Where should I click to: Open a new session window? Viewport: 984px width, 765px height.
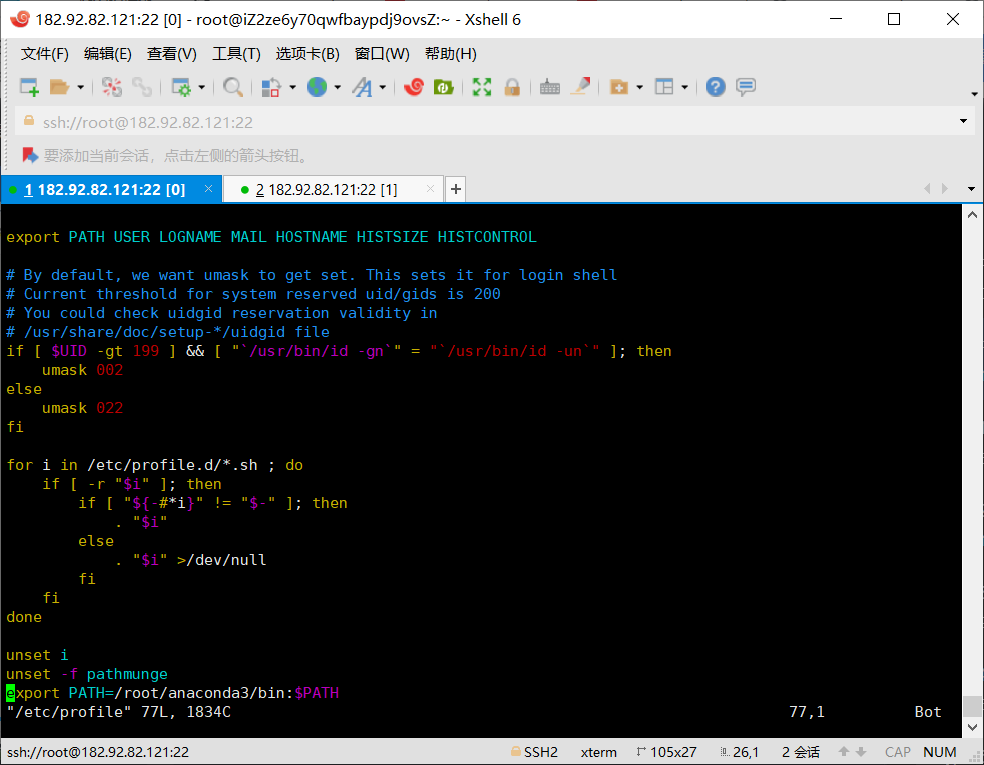pos(27,87)
